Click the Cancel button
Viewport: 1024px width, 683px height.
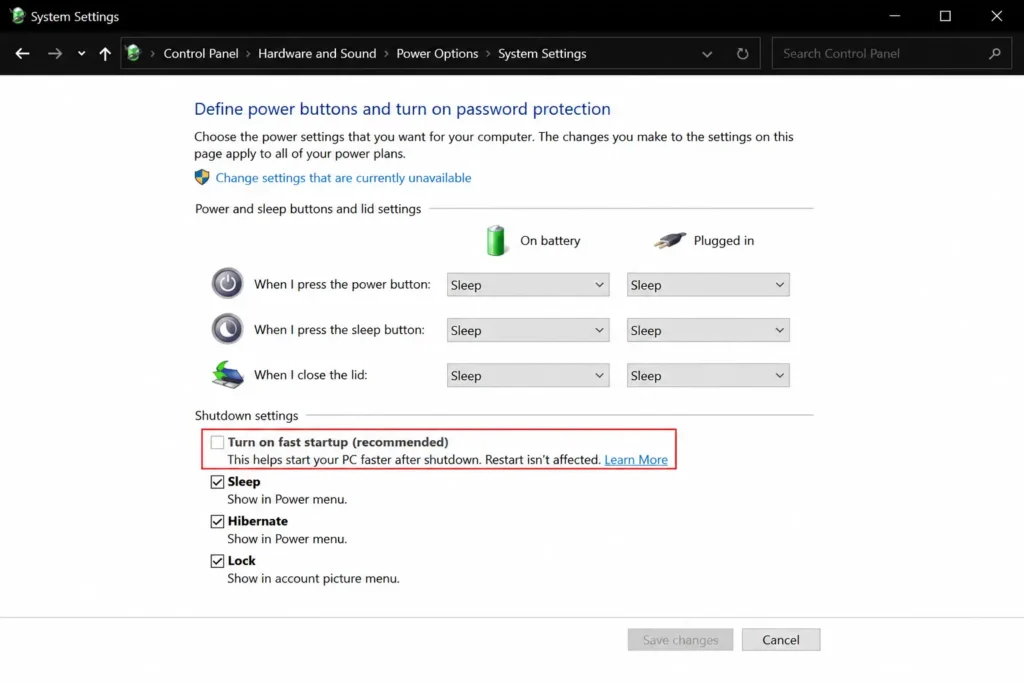(780, 640)
